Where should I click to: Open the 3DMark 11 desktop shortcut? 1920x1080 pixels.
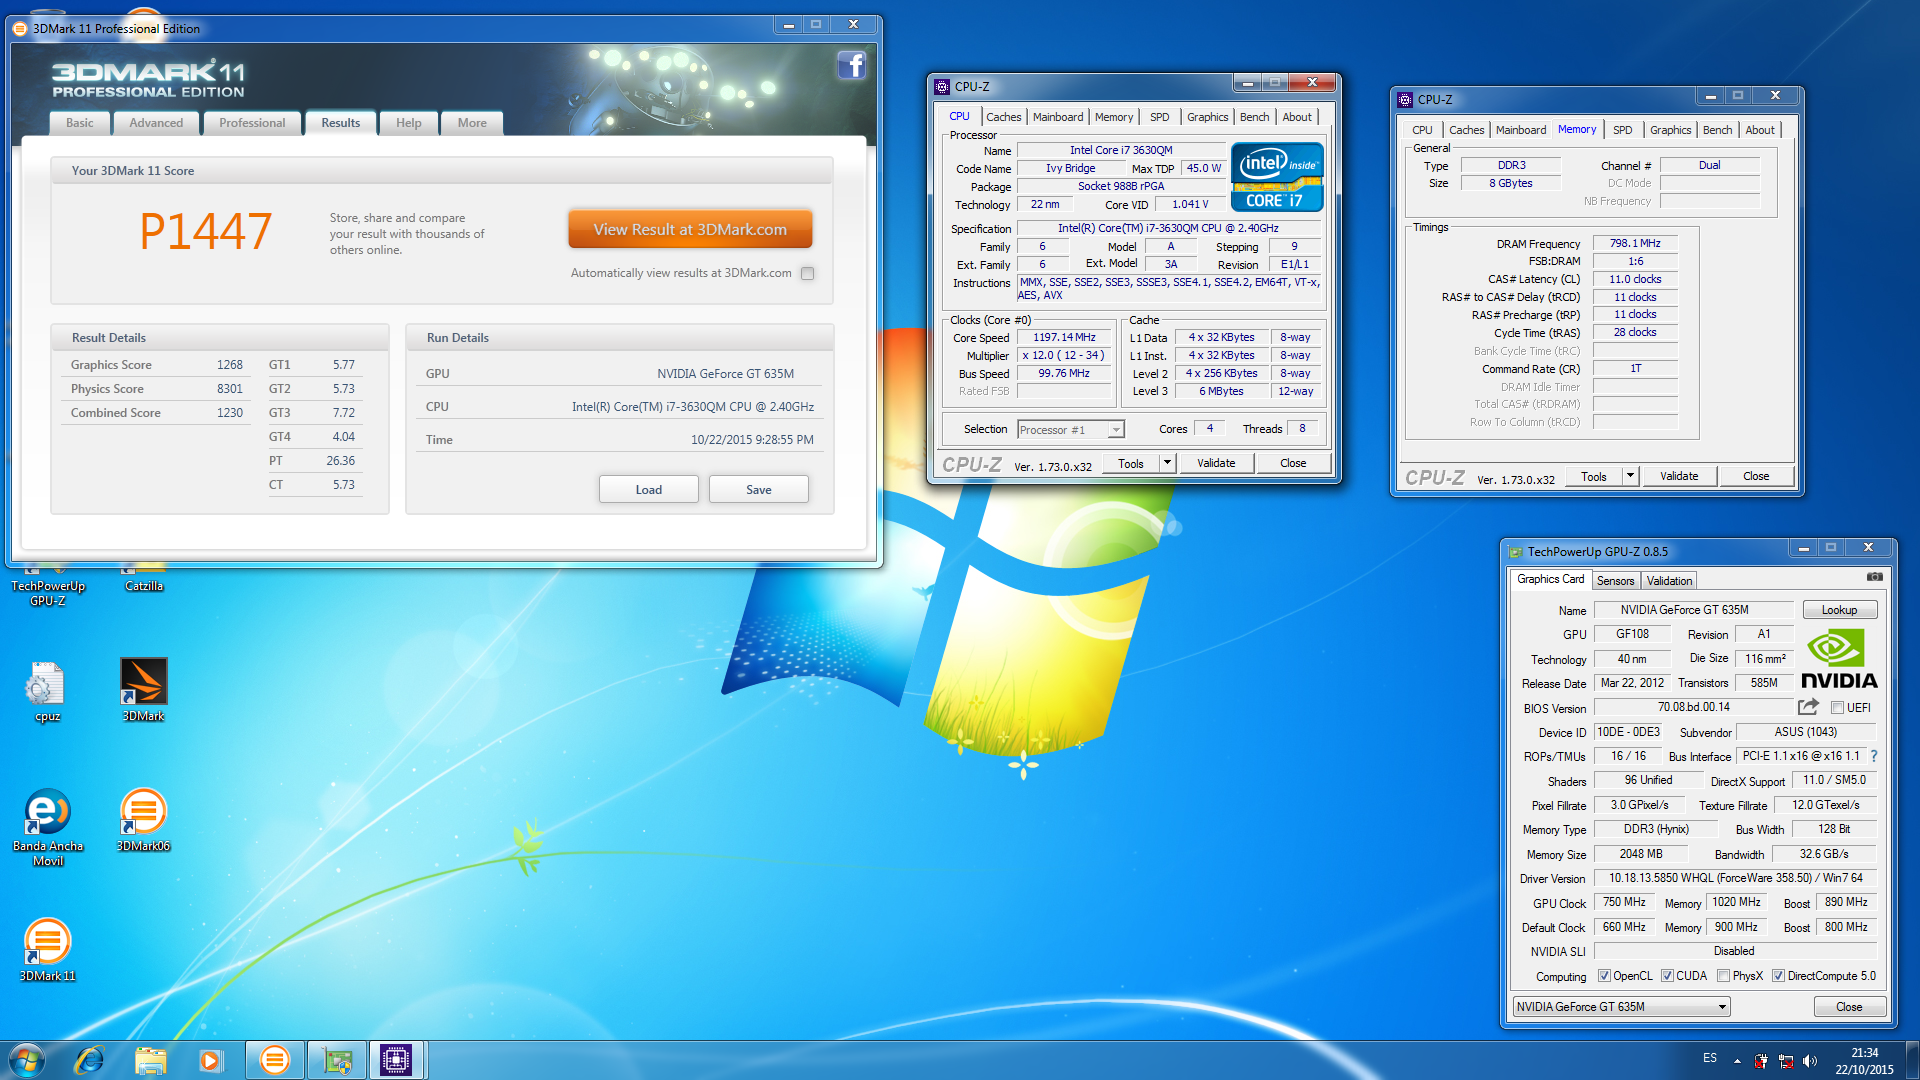point(47,950)
